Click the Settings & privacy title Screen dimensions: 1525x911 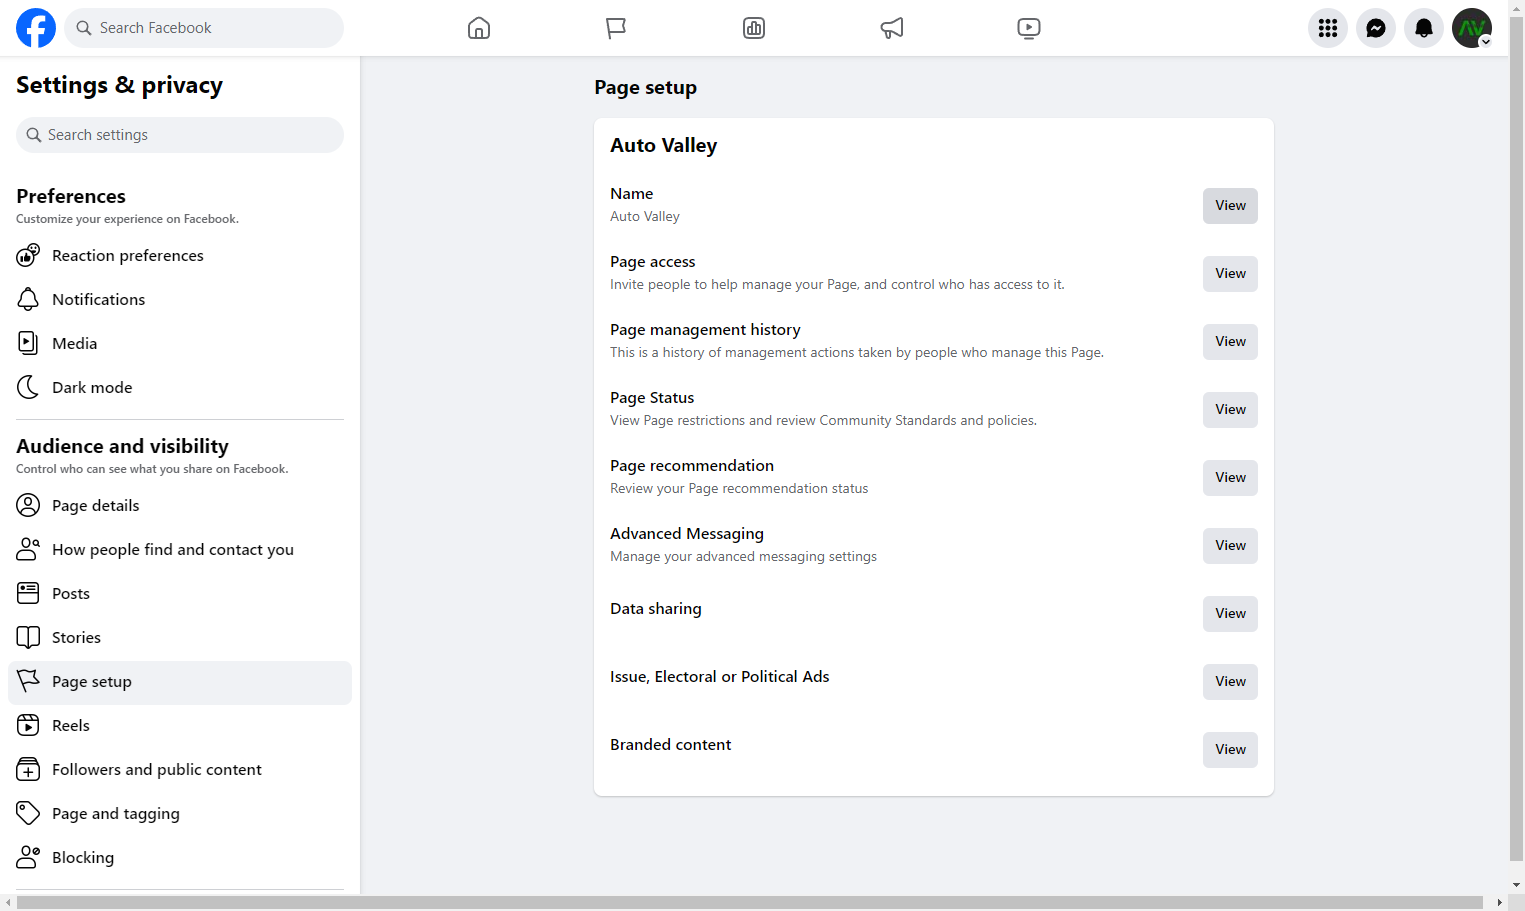click(x=119, y=86)
